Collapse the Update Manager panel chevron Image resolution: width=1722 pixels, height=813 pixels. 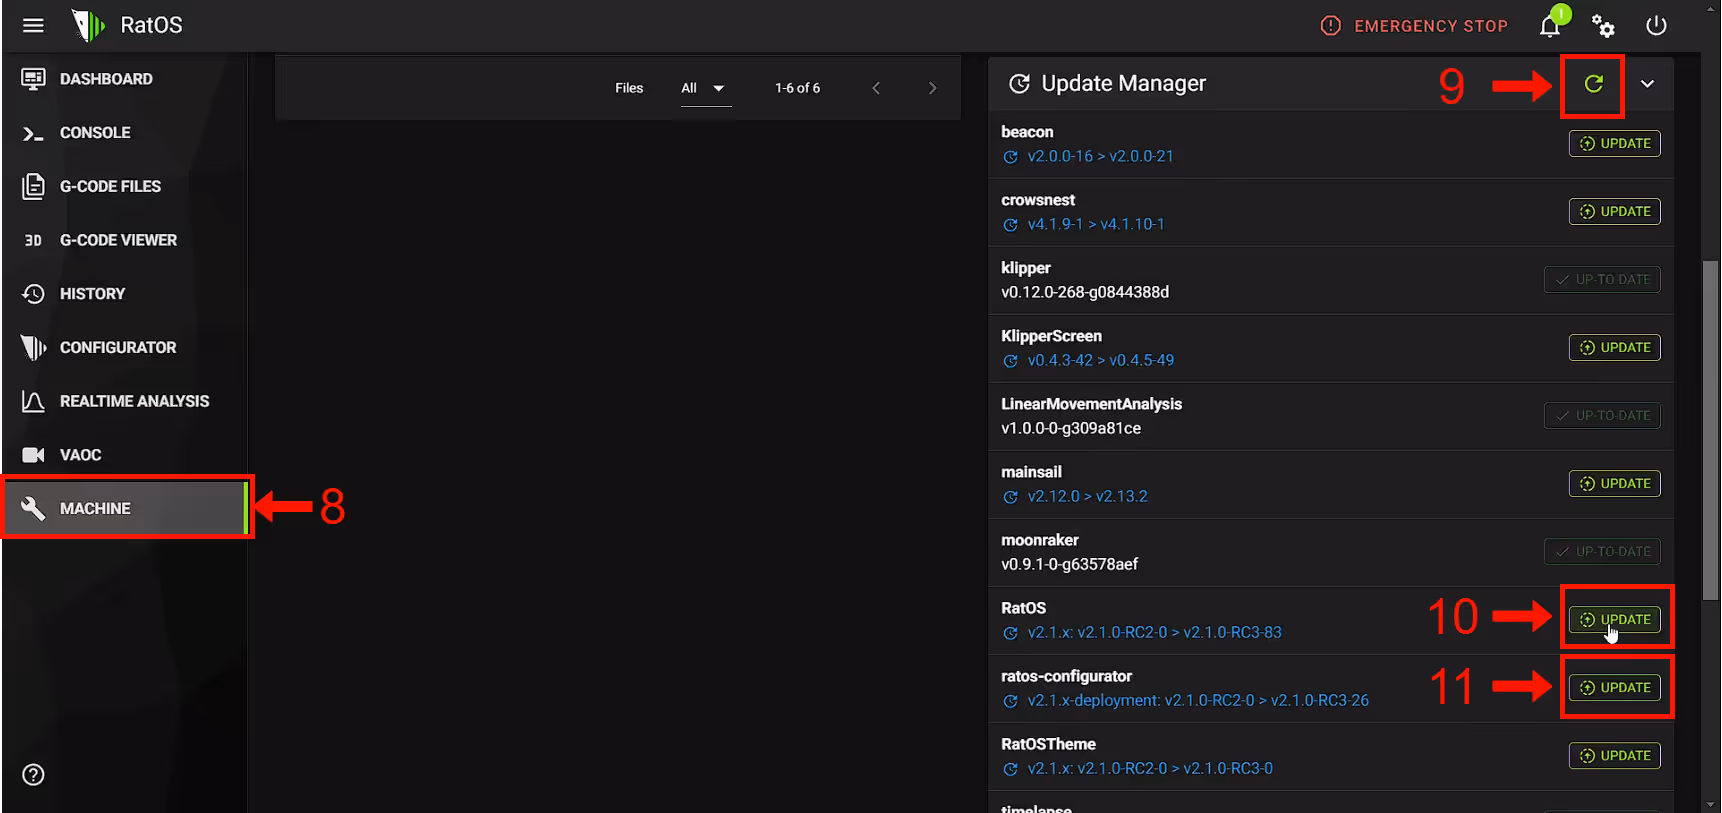pyautogui.click(x=1647, y=84)
